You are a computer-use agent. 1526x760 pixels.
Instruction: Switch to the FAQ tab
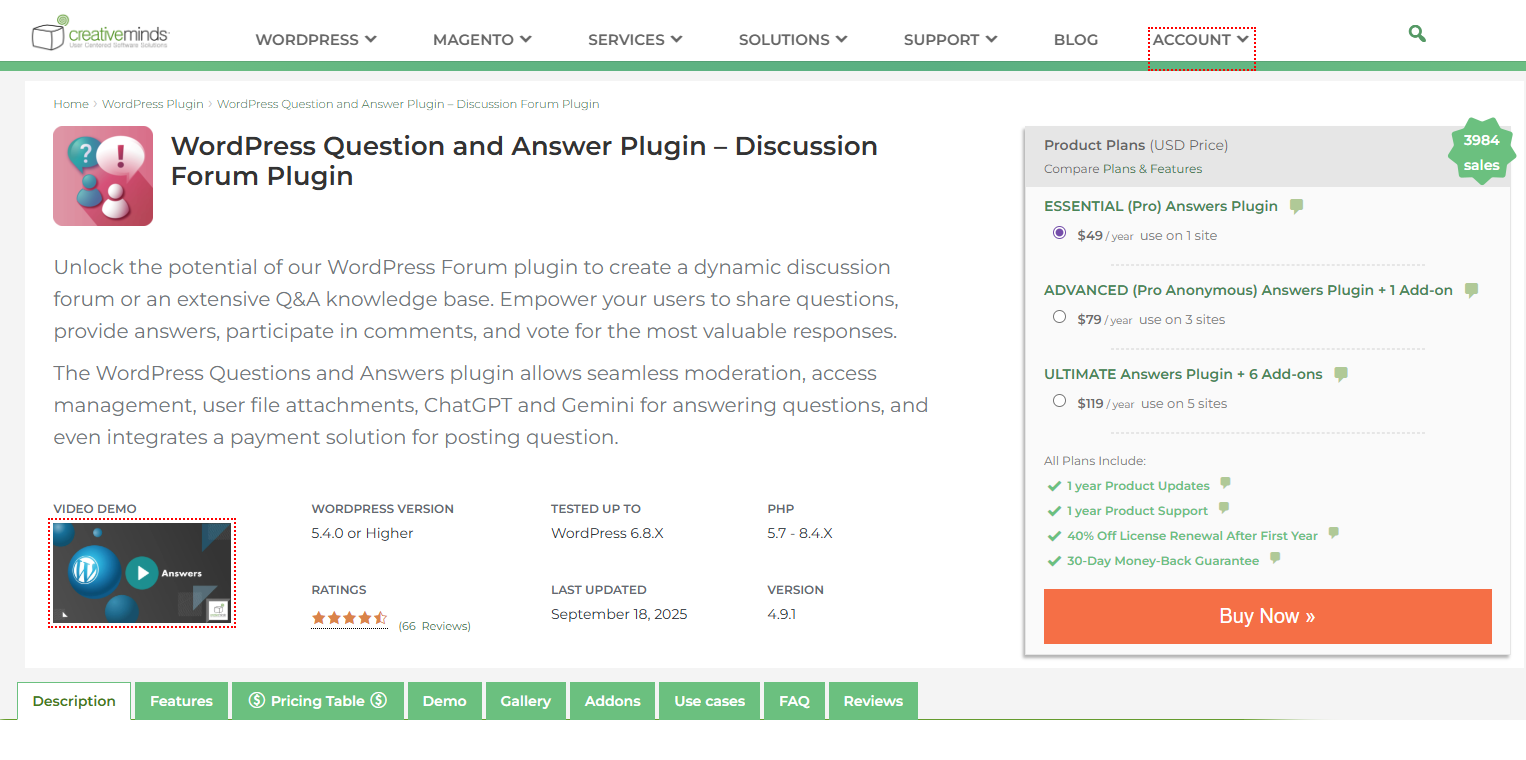click(794, 700)
